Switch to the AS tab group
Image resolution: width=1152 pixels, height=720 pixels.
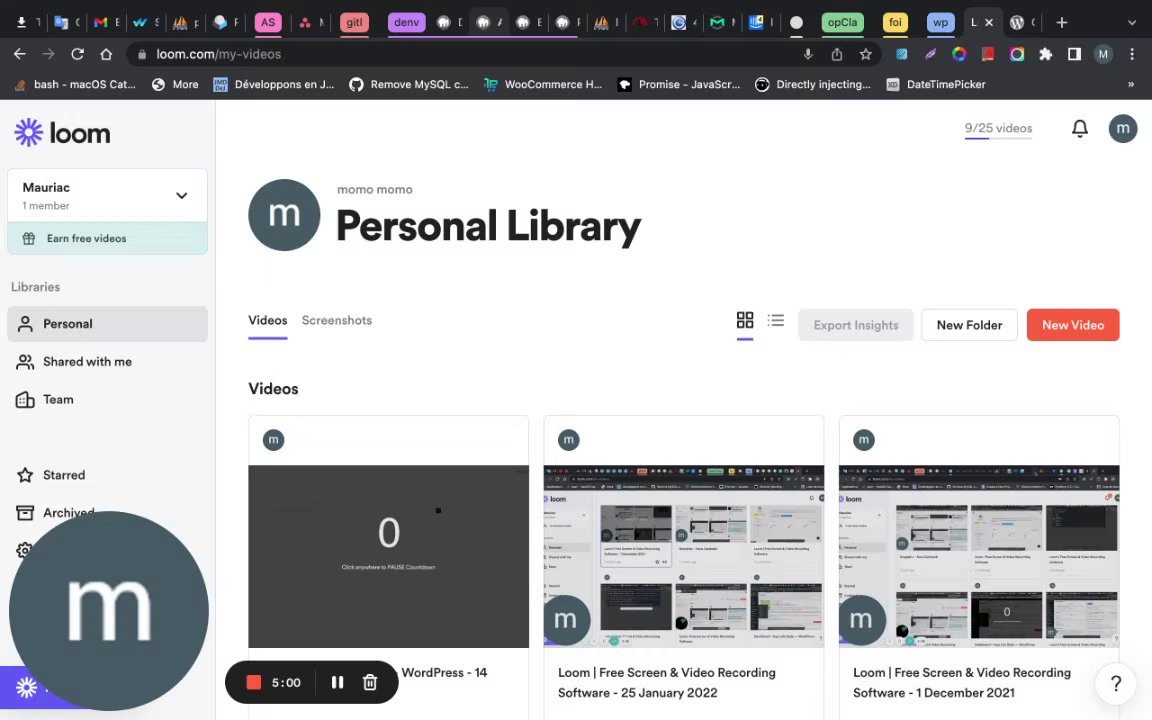click(268, 23)
